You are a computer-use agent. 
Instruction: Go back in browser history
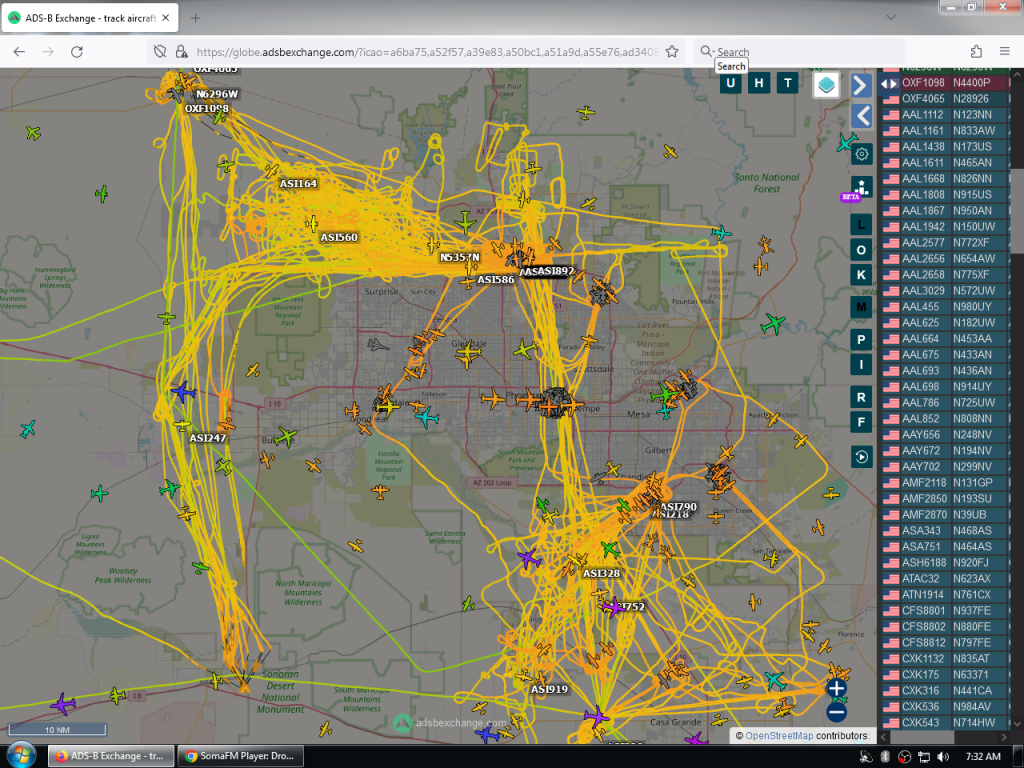[x=19, y=52]
